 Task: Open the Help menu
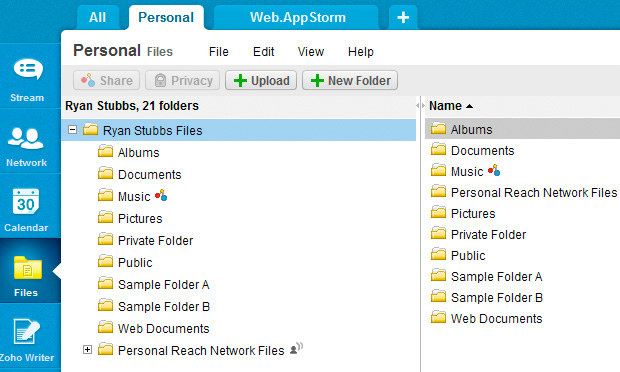(361, 52)
